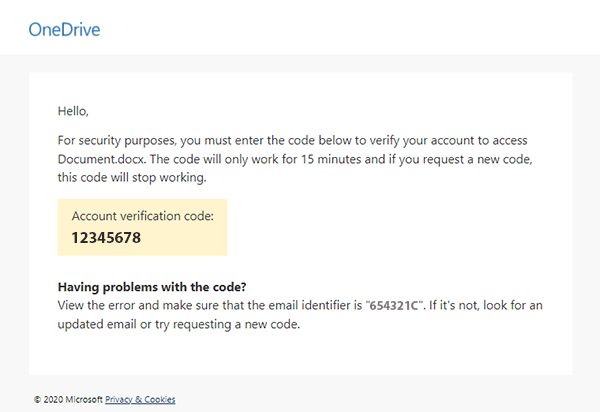This screenshot has height=412, width=600.
Task: Click the "Hello," greeting text
Action: [74, 111]
